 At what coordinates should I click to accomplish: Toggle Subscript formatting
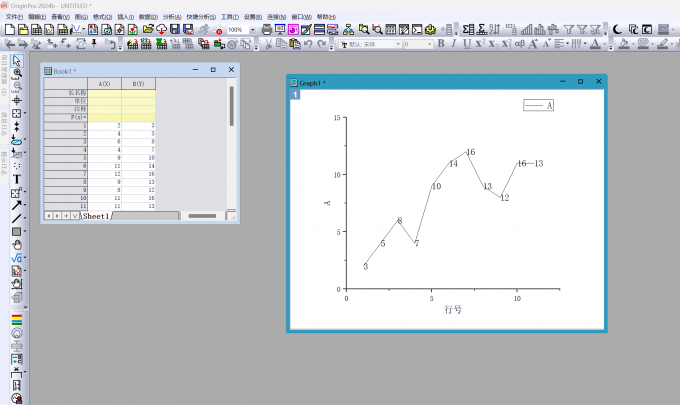pyautogui.click(x=493, y=44)
